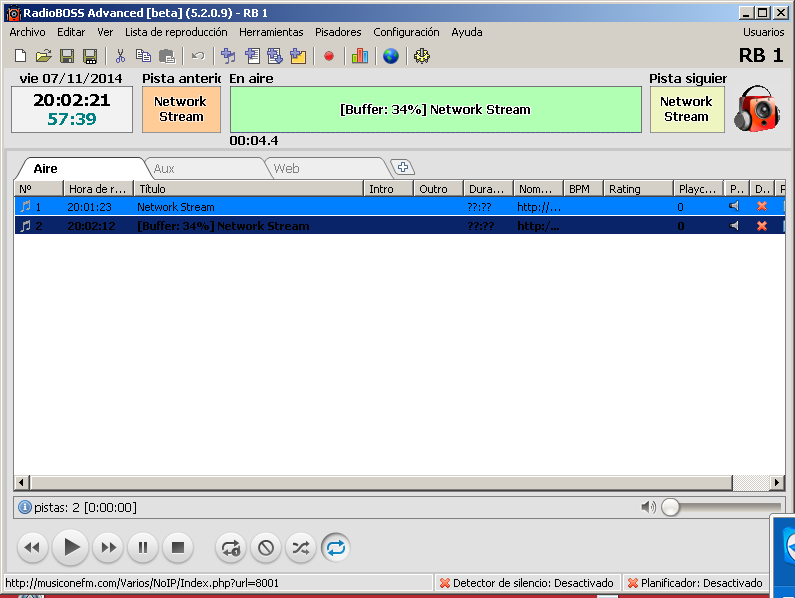
Task: Add a new playlist tab with the plus icon
Action: (403, 167)
